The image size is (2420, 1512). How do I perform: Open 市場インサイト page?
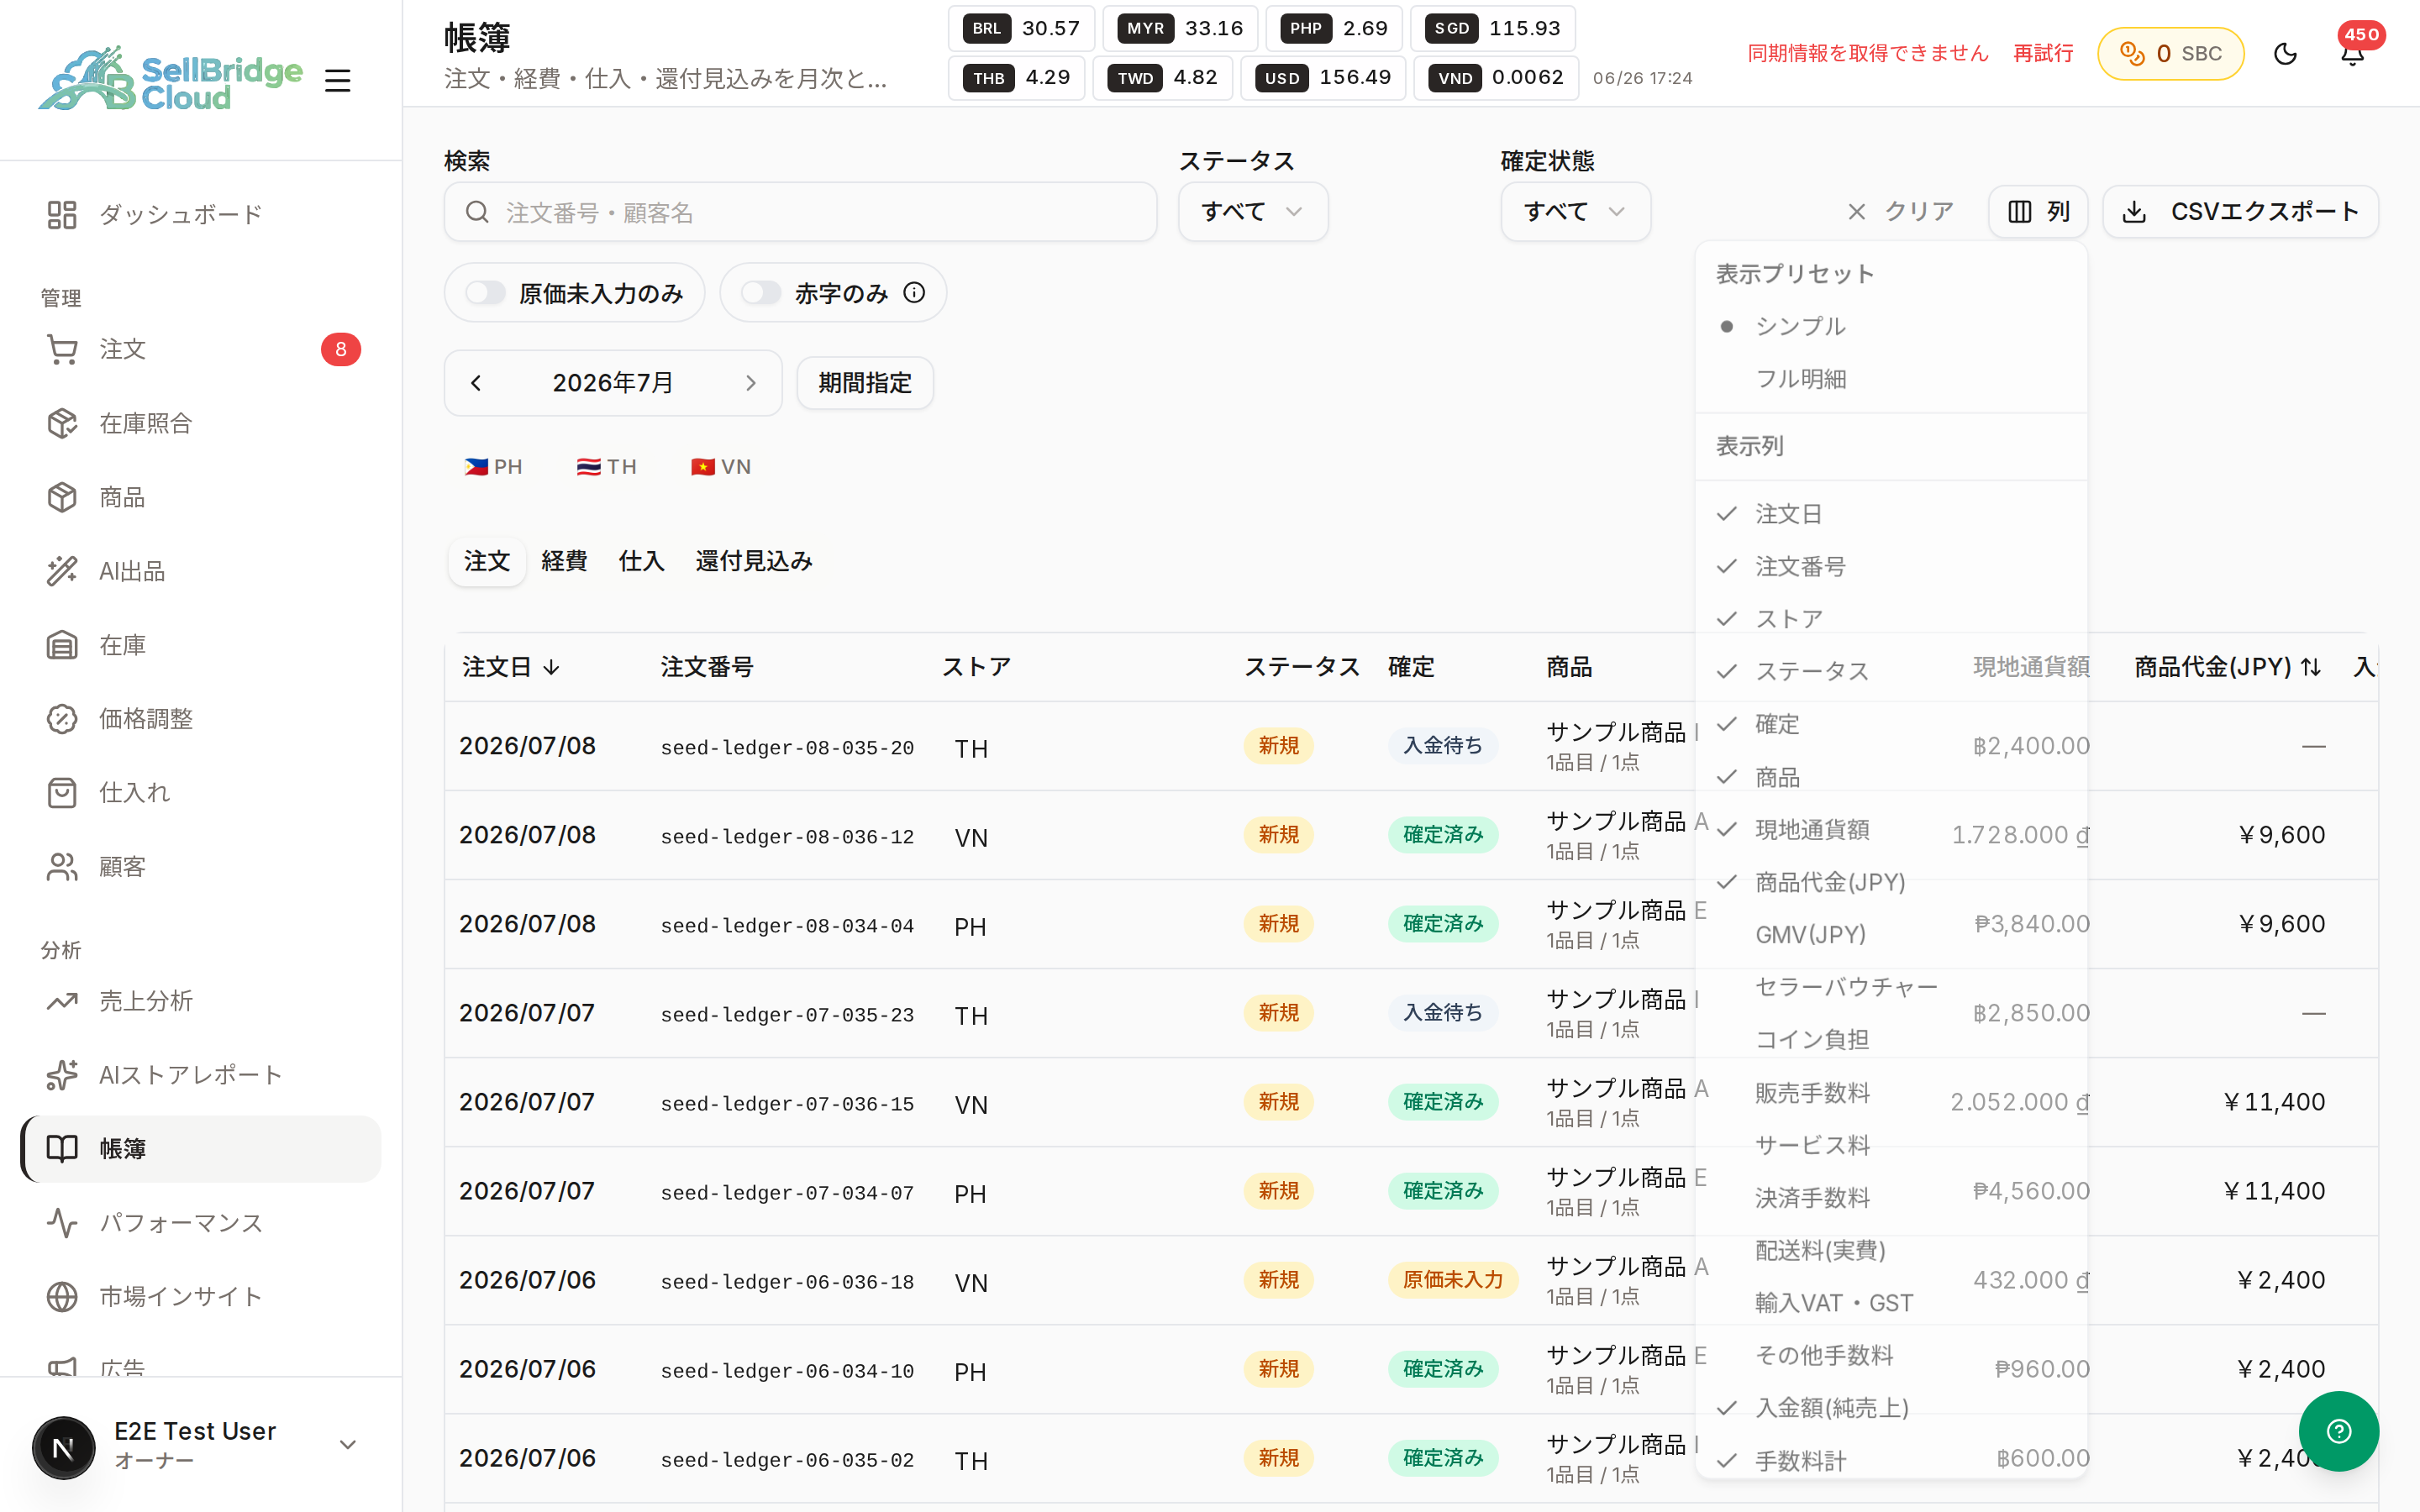pyautogui.click(x=200, y=1297)
